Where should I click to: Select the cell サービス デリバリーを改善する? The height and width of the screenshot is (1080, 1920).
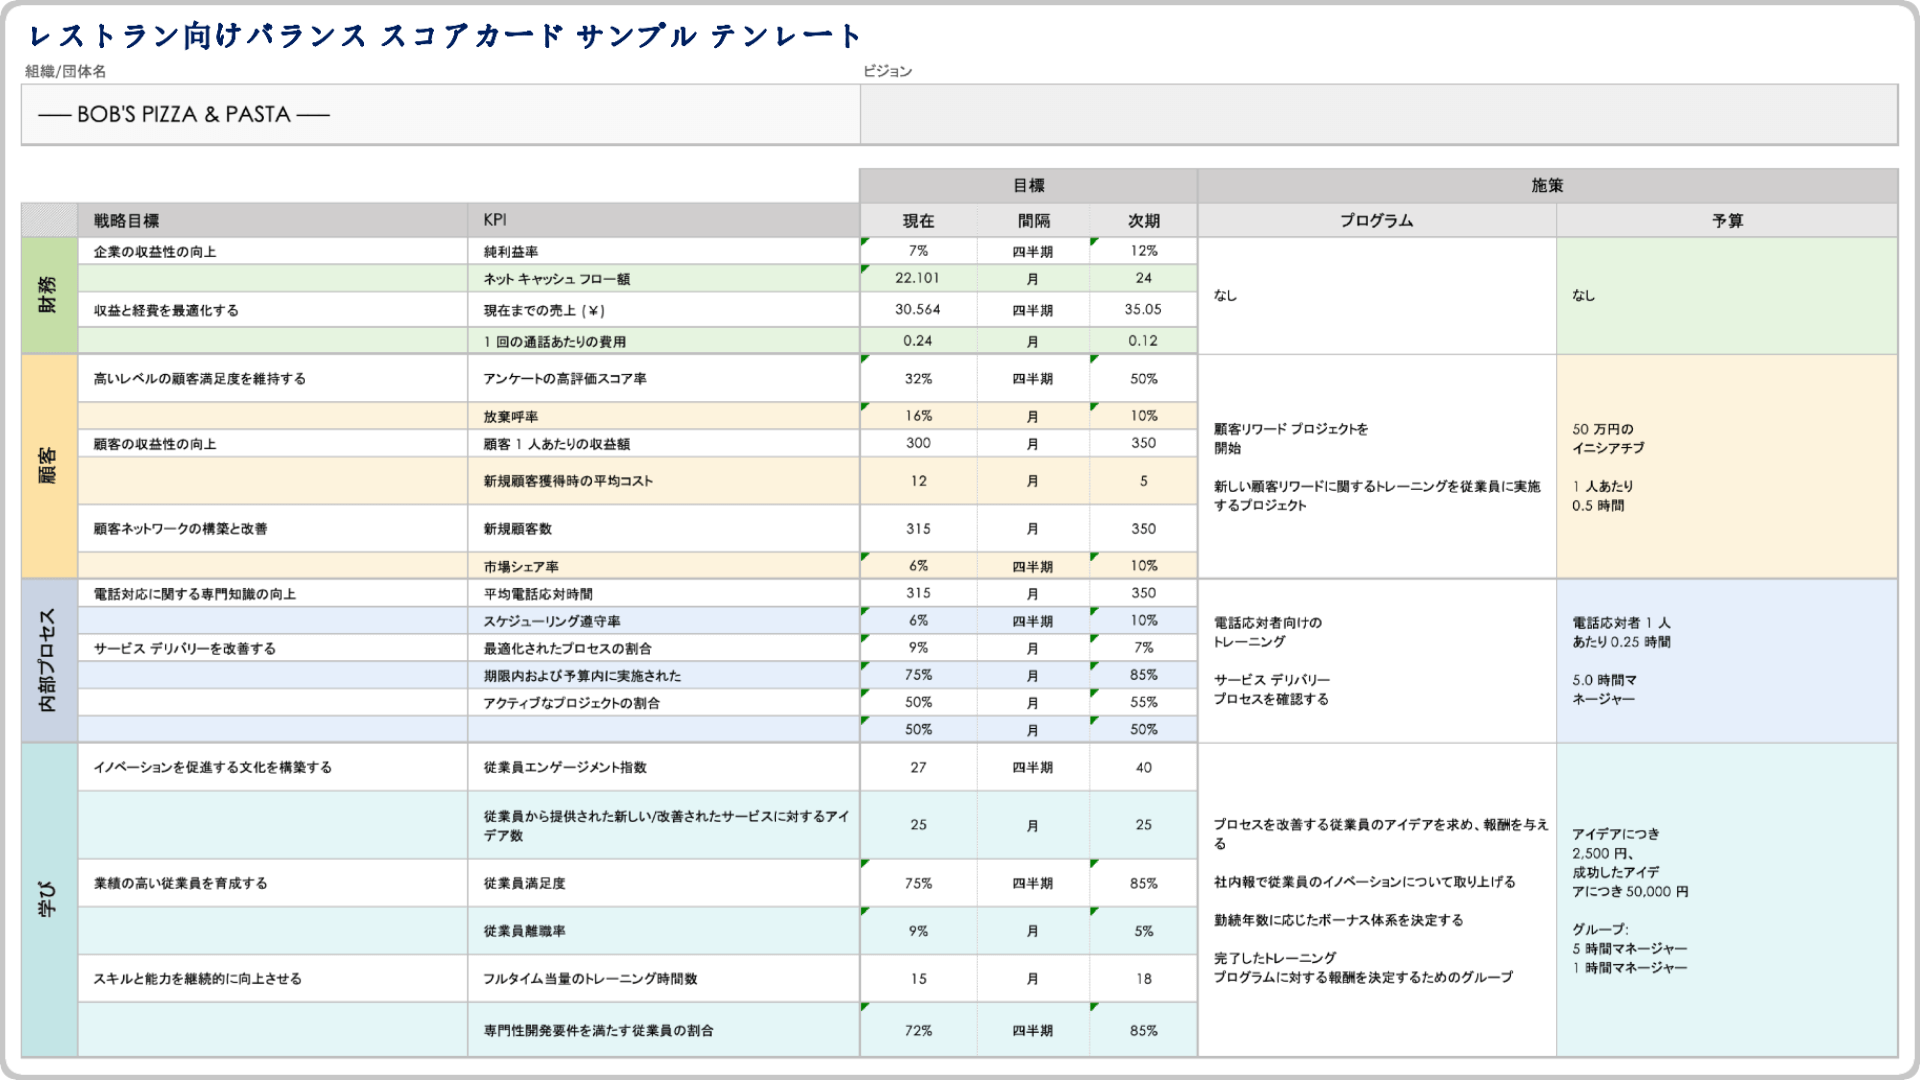point(273,648)
